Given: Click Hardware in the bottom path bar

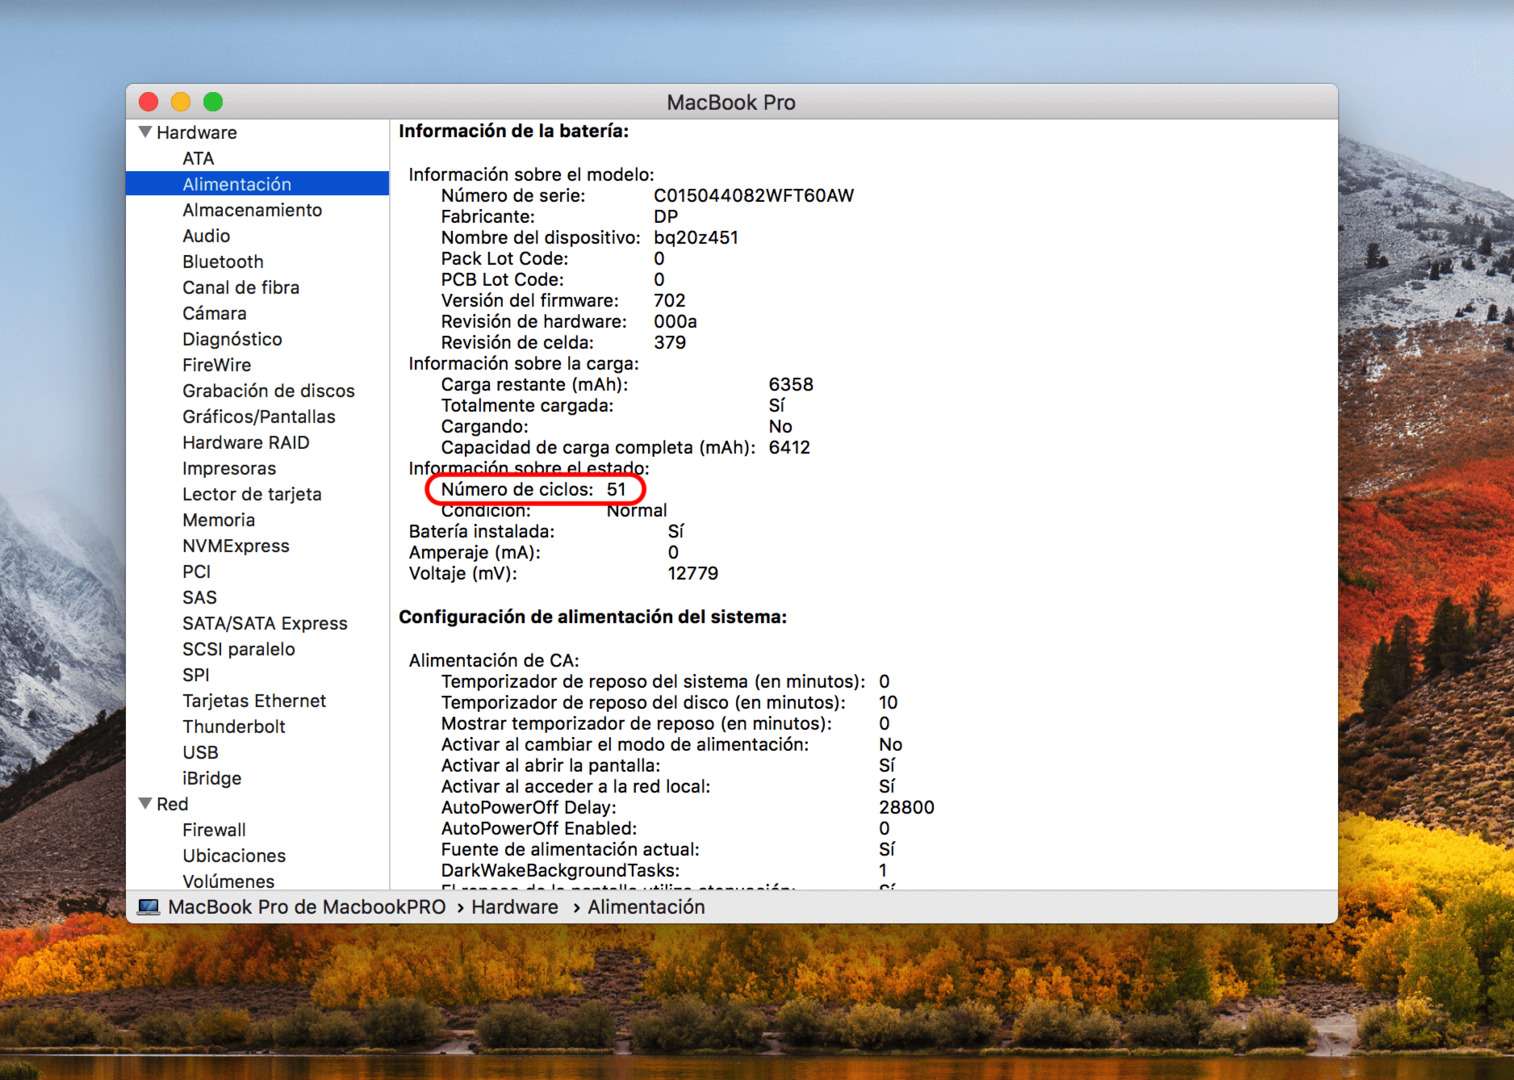Looking at the screenshot, I should tap(515, 907).
